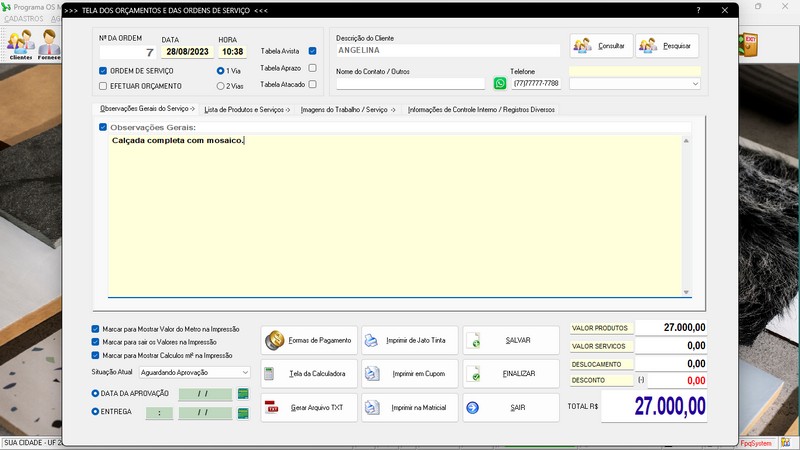Viewport: 800px width, 450px height.
Task: Select the 2 Vias radio button
Action: (220, 86)
